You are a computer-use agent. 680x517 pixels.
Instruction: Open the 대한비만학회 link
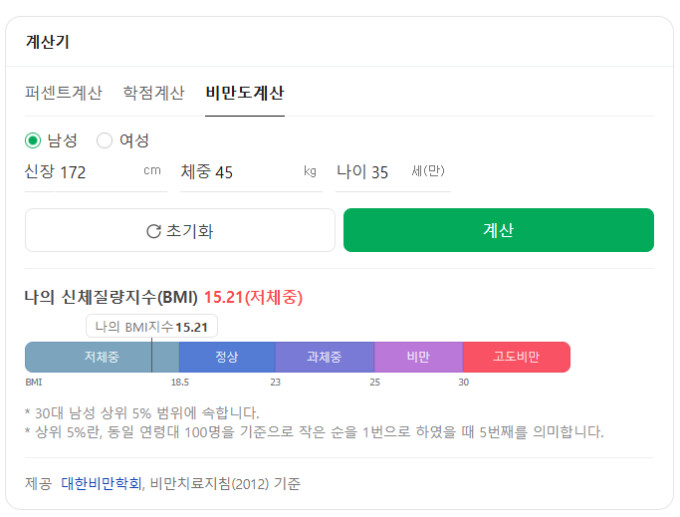[101, 484]
